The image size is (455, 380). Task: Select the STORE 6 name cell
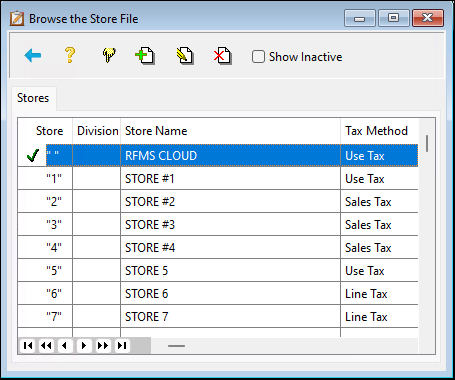click(230, 294)
